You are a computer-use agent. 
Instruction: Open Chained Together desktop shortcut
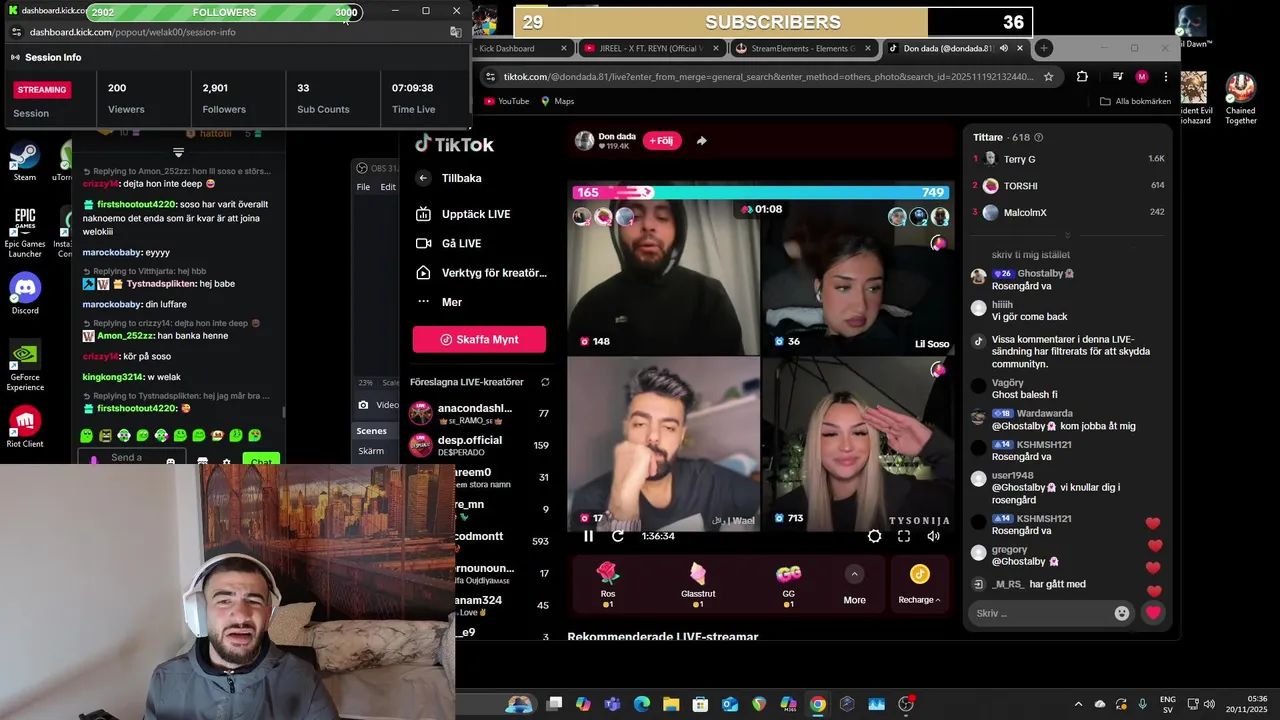(x=1241, y=99)
